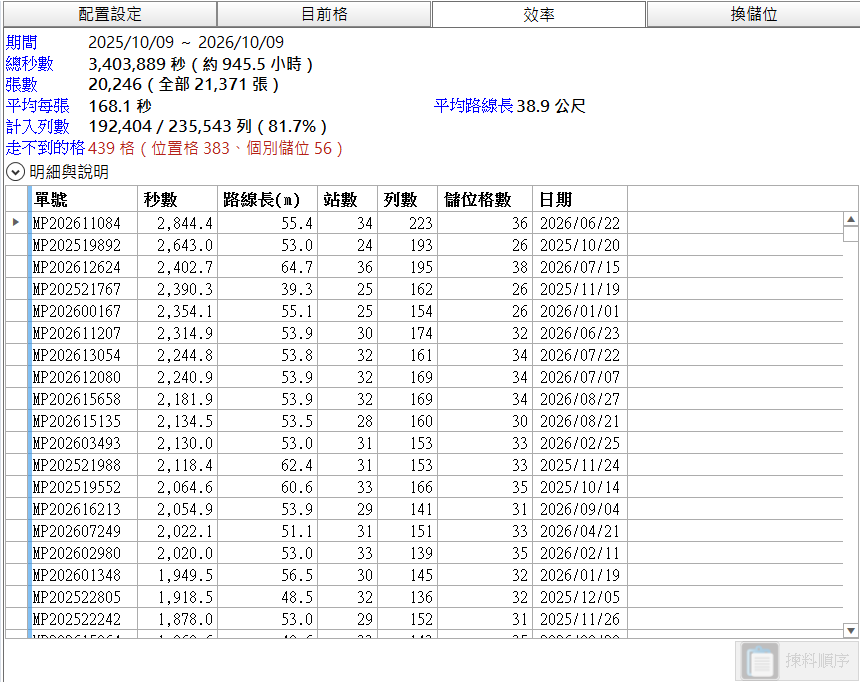The image size is (860, 682).
Task: Click the scrollbar up arrow
Action: [x=851, y=219]
